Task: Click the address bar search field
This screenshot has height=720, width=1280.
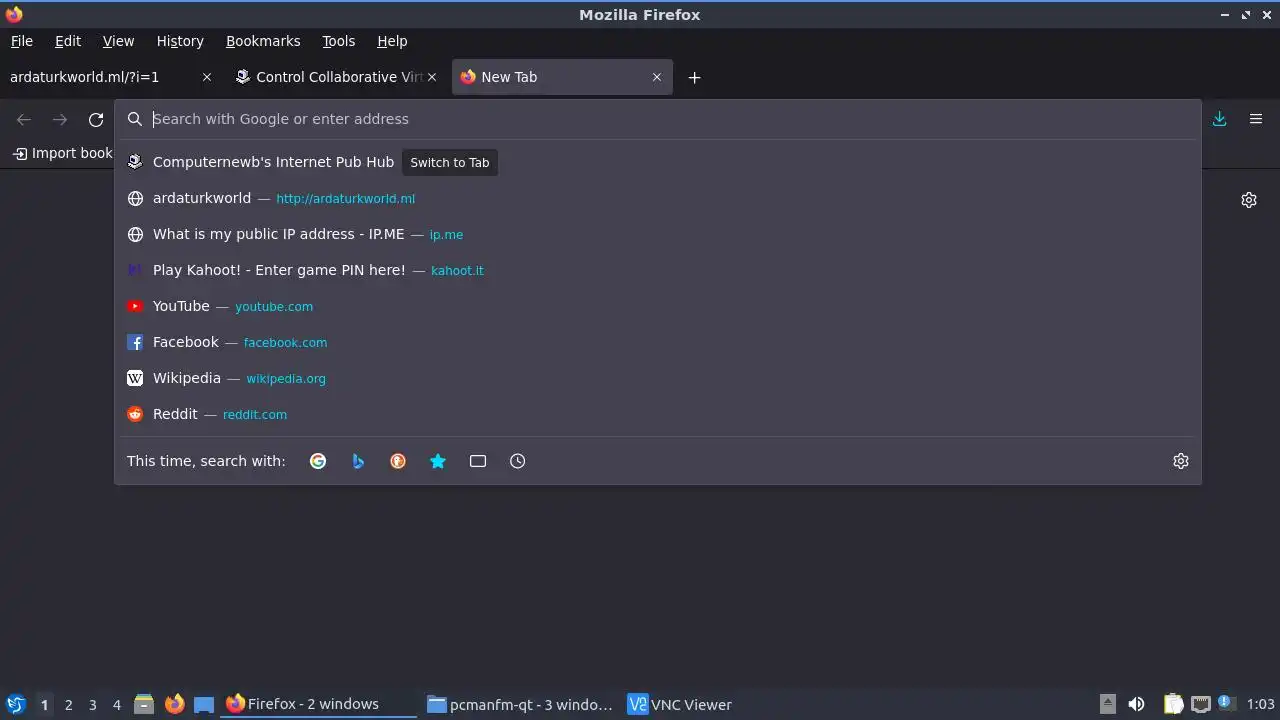Action: (658, 119)
